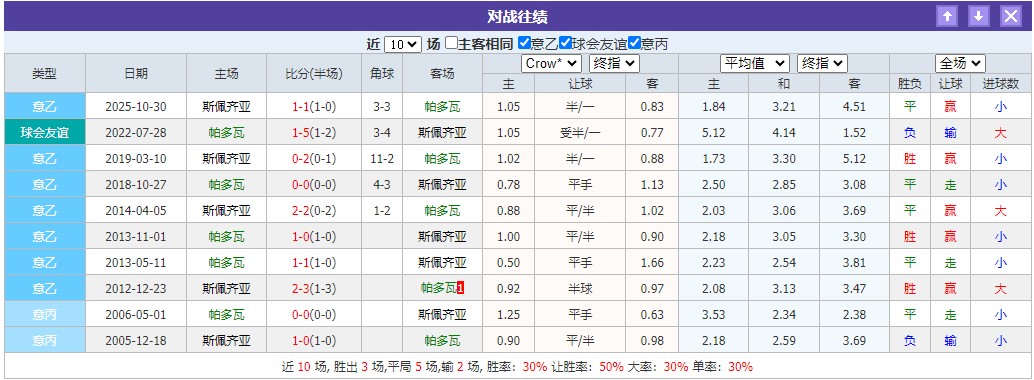Close the 对战往绩 panel with X icon
The width and height of the screenshot is (1034, 380).
[1010, 16]
